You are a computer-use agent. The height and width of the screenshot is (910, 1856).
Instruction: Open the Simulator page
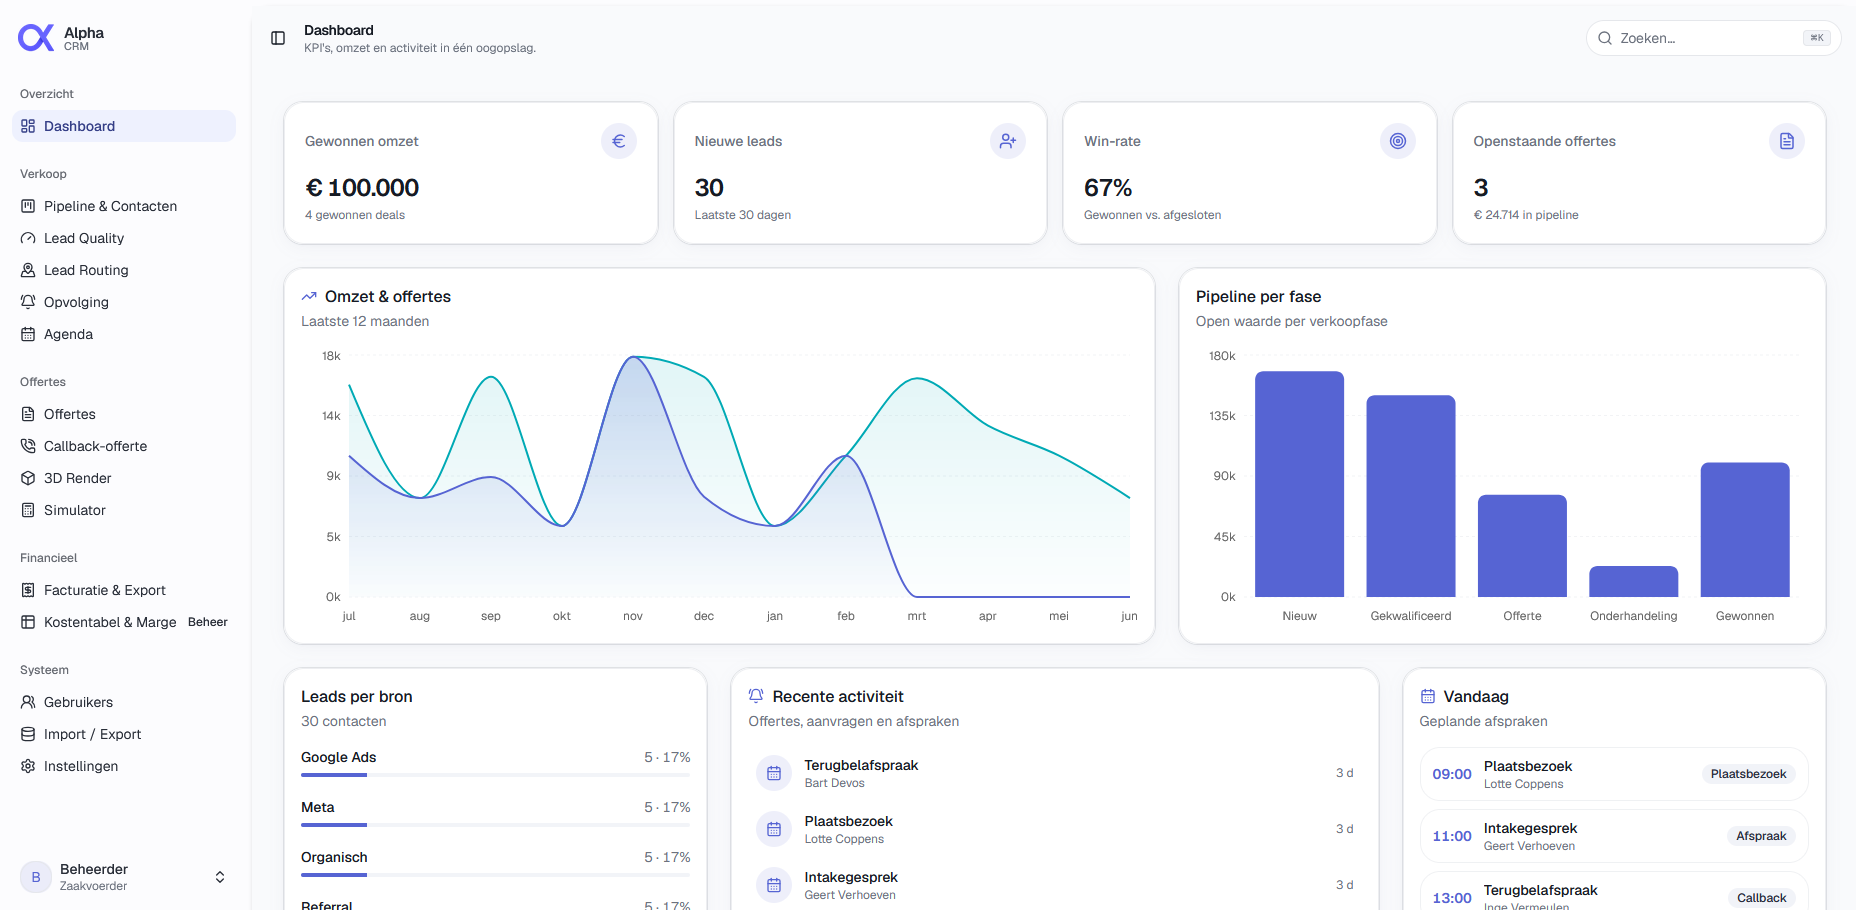(124, 510)
